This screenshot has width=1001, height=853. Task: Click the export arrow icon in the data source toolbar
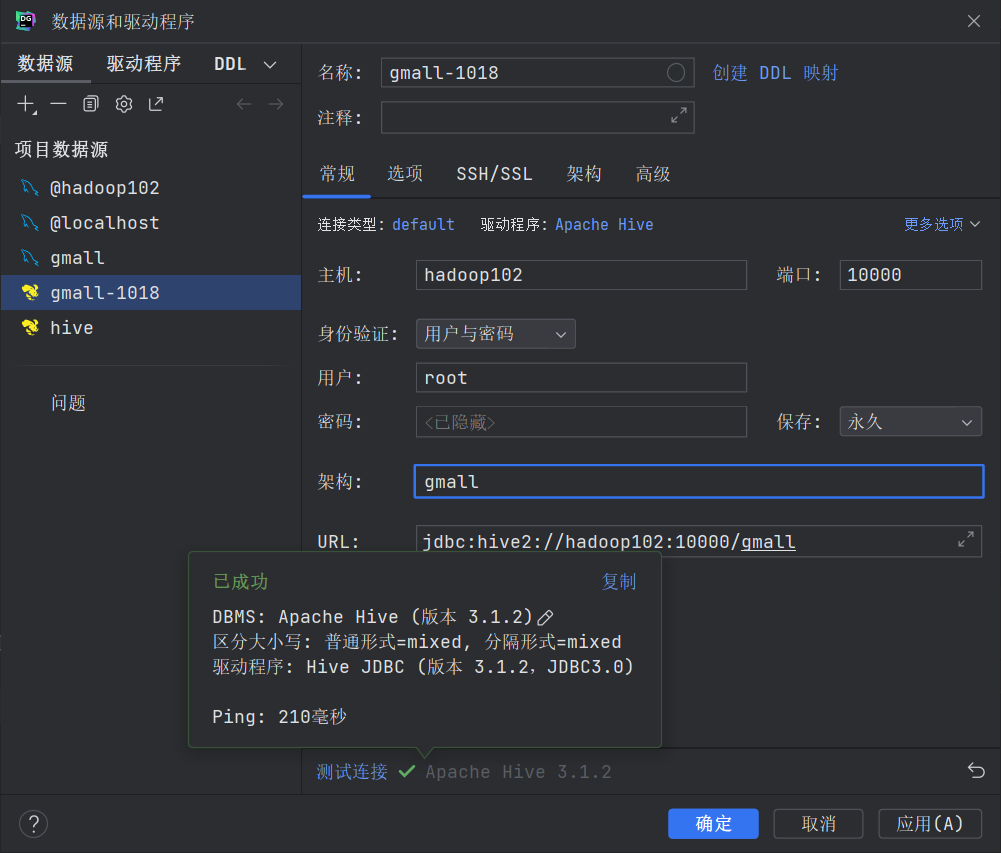pos(156,104)
